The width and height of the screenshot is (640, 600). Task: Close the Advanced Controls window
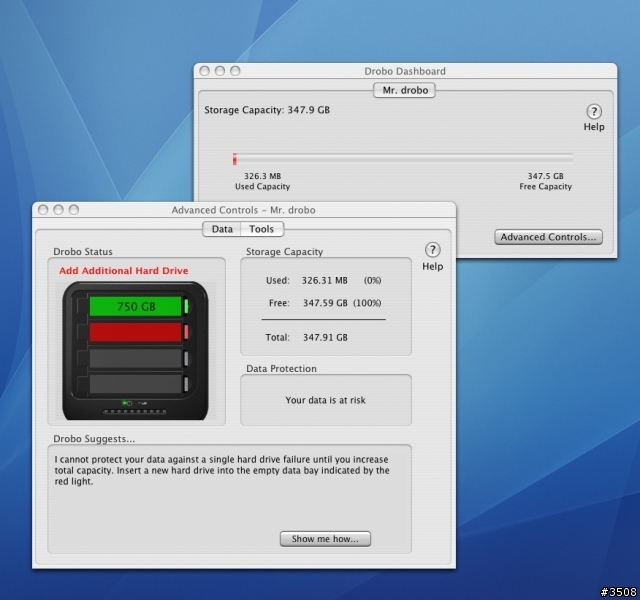click(43, 210)
